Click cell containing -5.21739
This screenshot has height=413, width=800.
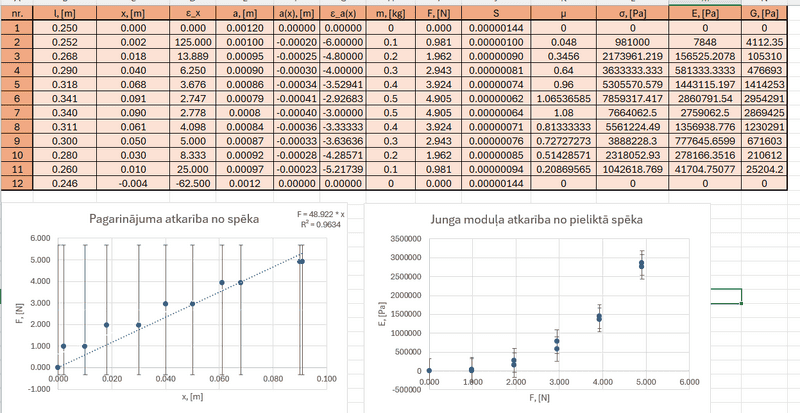point(343,169)
